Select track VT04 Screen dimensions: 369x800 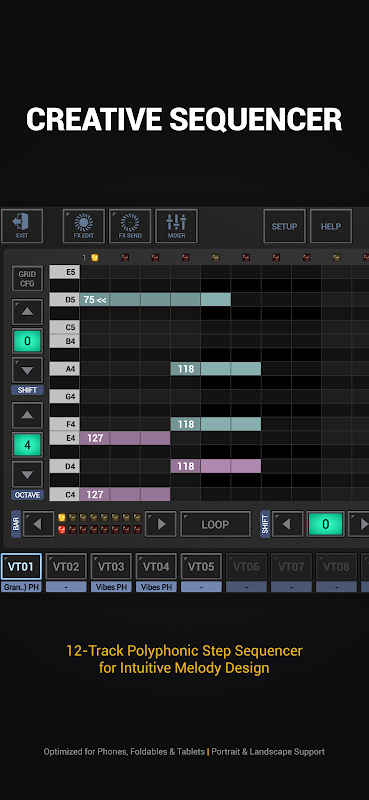pos(156,566)
